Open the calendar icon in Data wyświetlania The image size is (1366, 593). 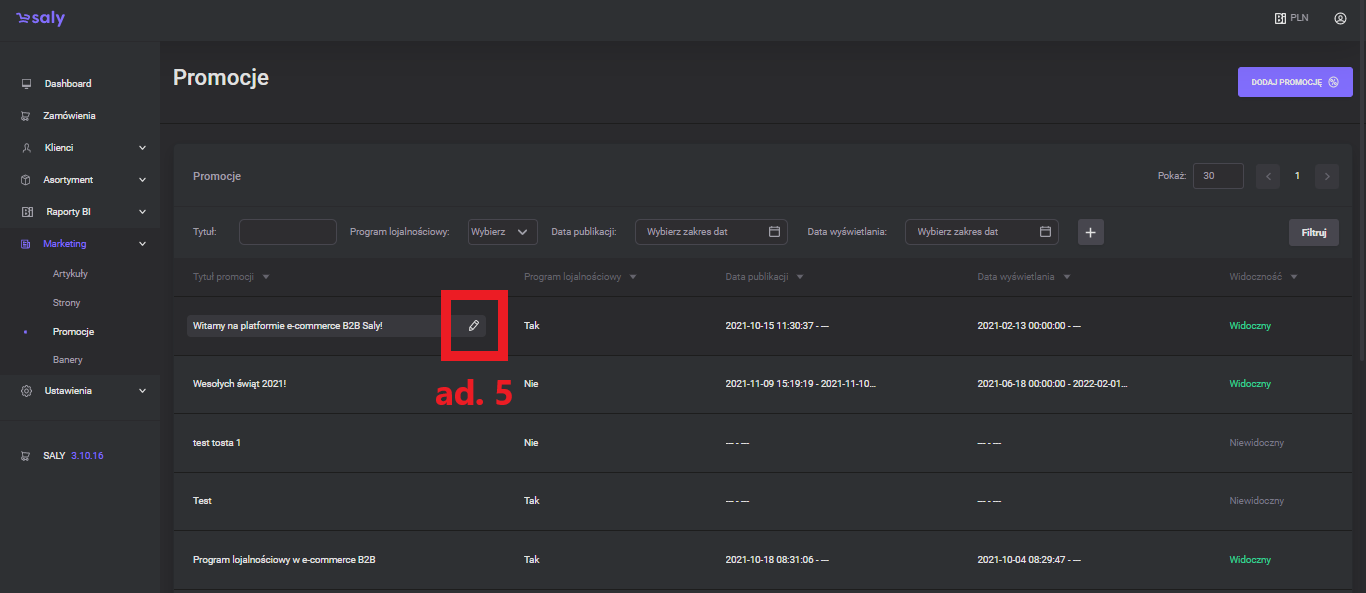(x=1045, y=232)
